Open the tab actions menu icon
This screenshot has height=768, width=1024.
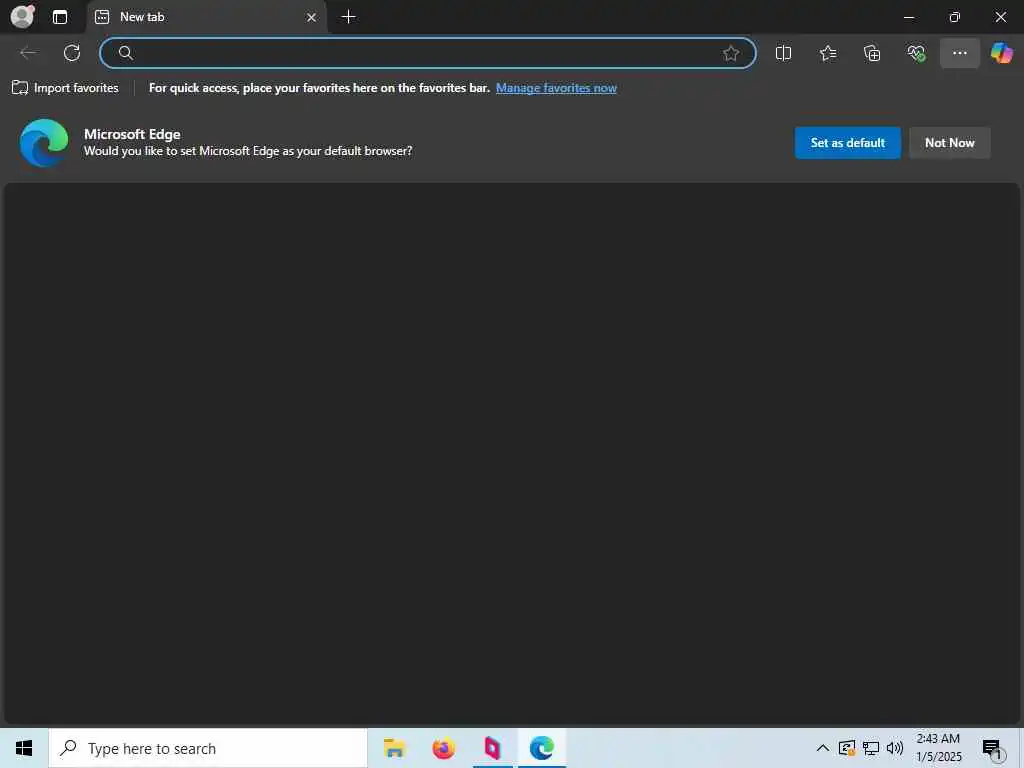click(60, 17)
